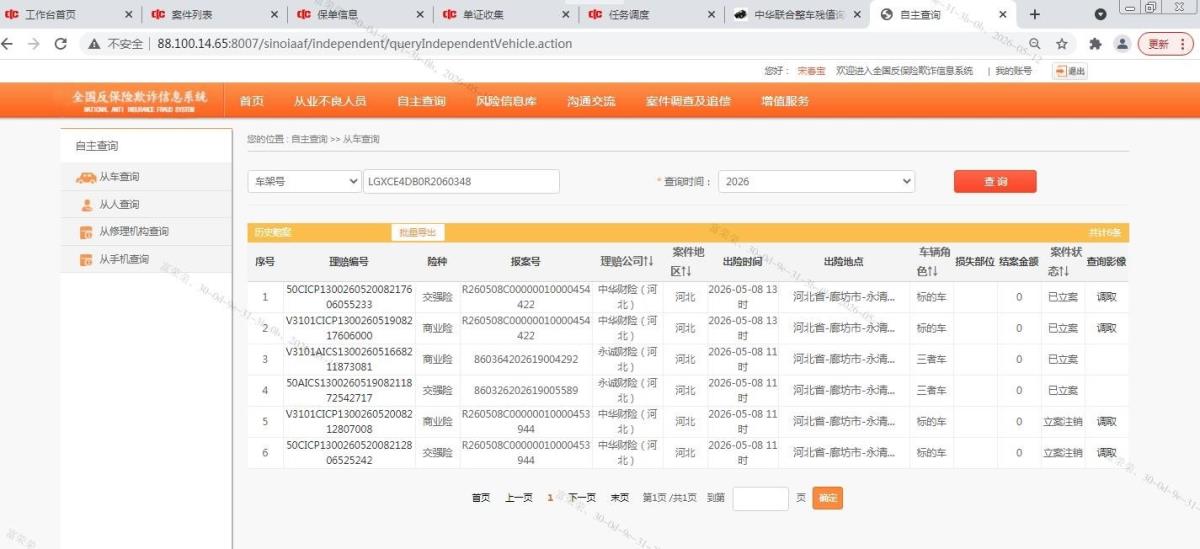
Task: Open the 车架号 query type dropdown
Action: point(304,181)
